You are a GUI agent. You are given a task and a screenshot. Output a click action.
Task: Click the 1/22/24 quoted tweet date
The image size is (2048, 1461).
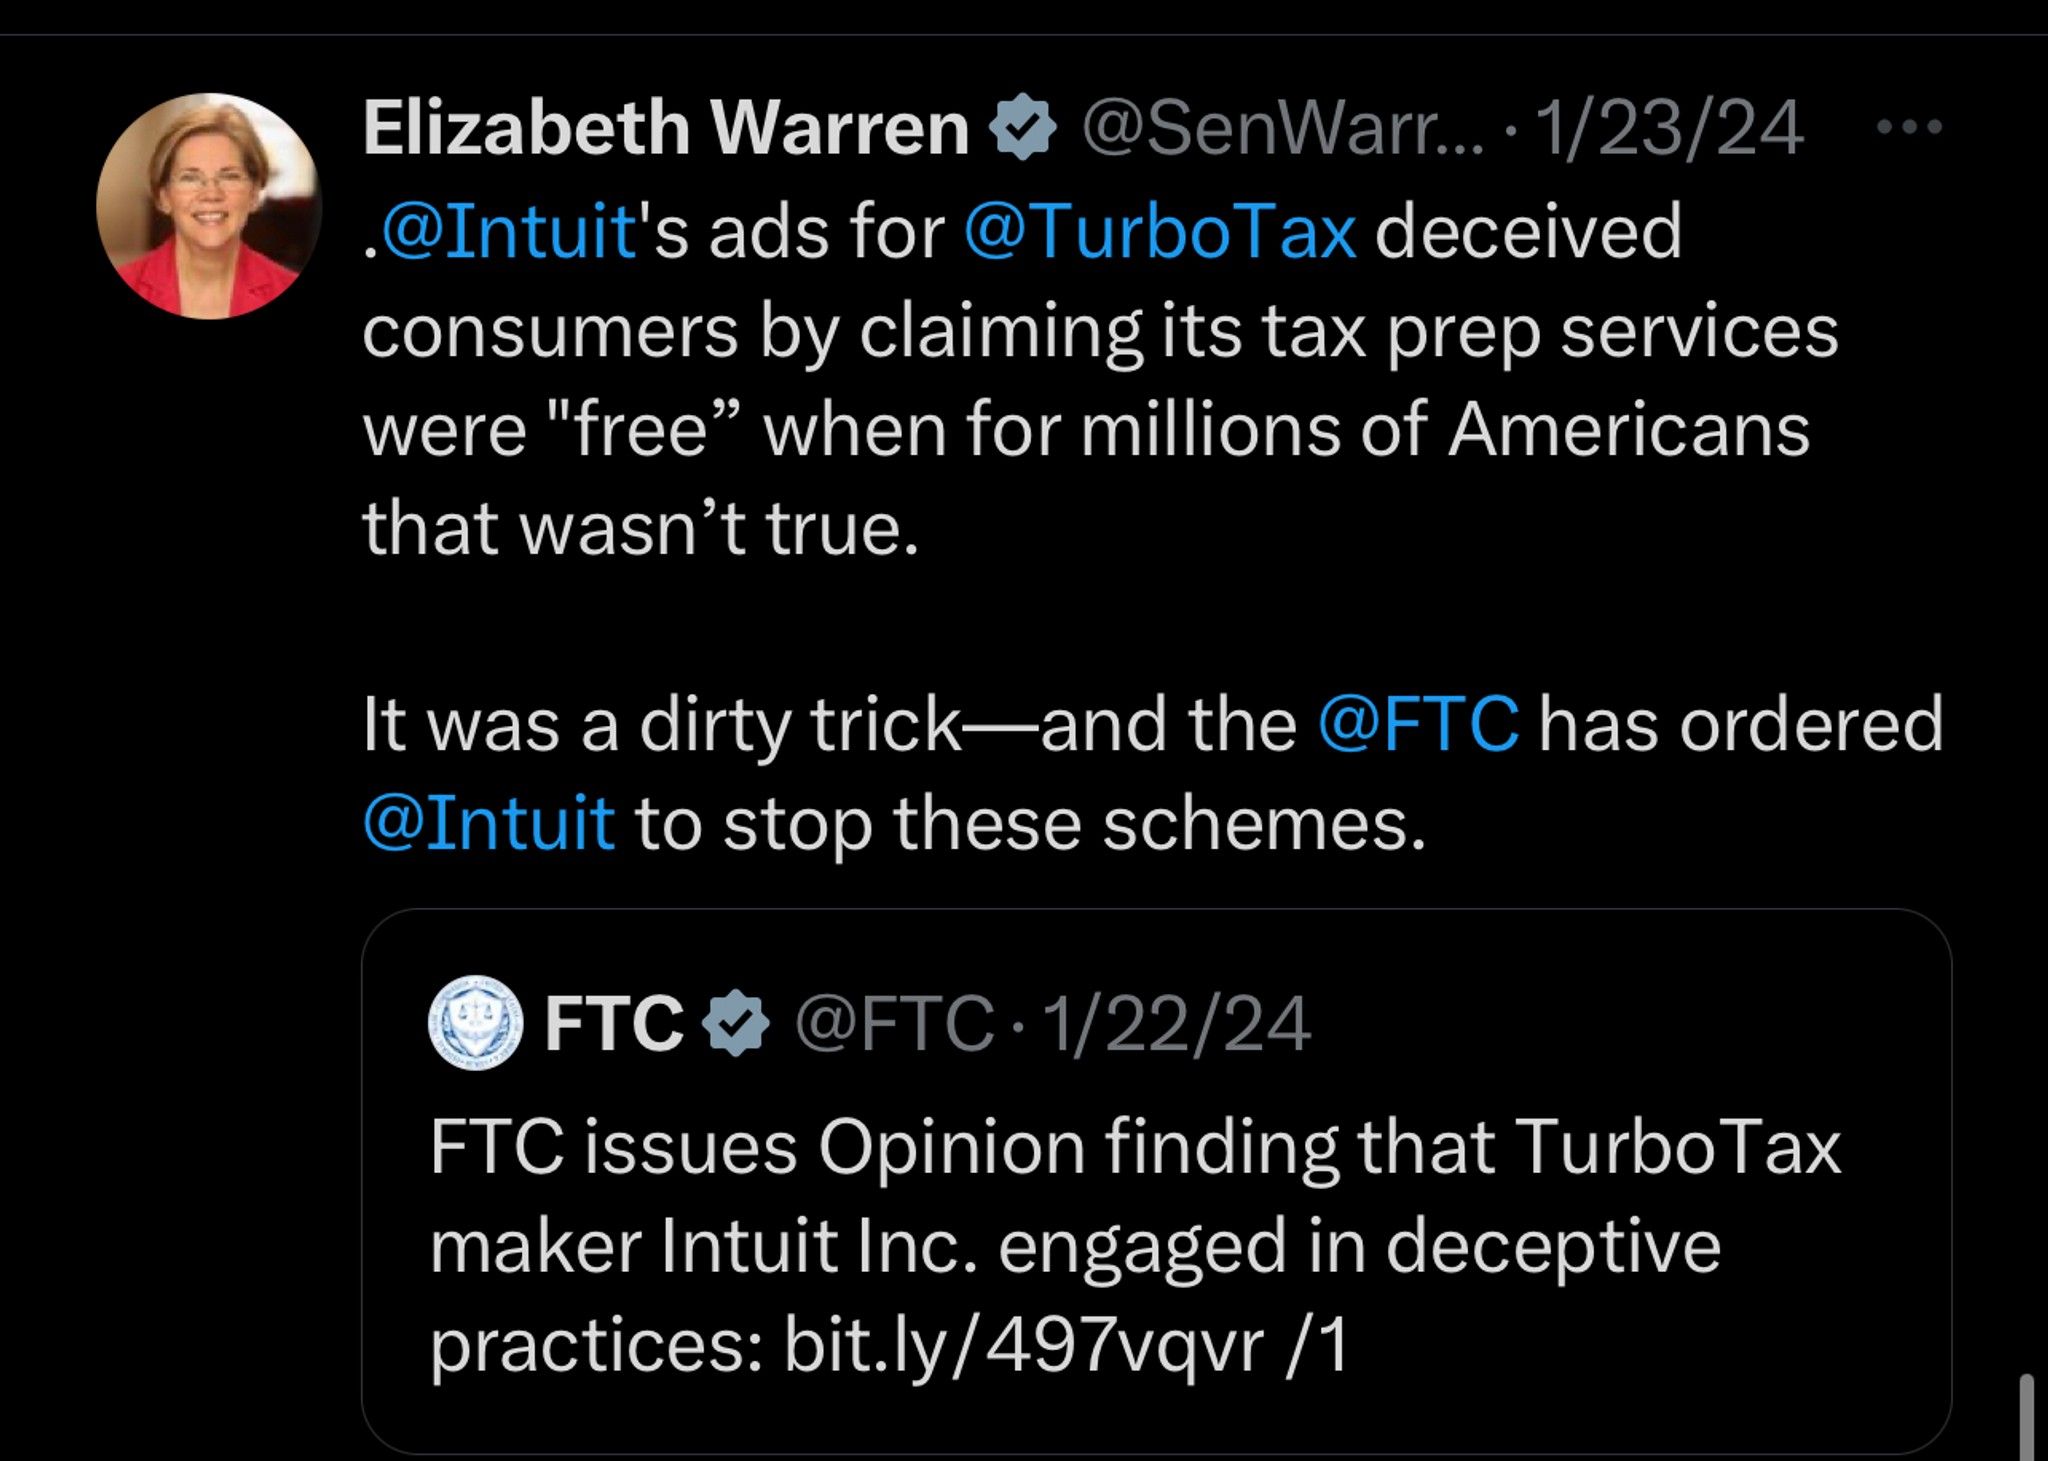(x=1176, y=1024)
